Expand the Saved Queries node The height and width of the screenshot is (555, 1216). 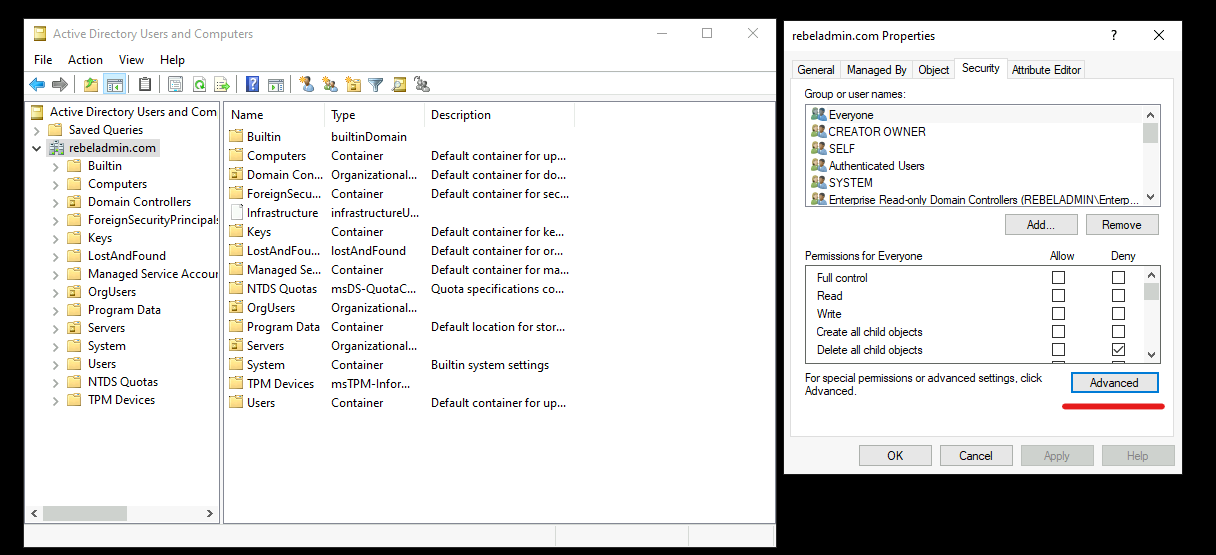[x=37, y=130]
